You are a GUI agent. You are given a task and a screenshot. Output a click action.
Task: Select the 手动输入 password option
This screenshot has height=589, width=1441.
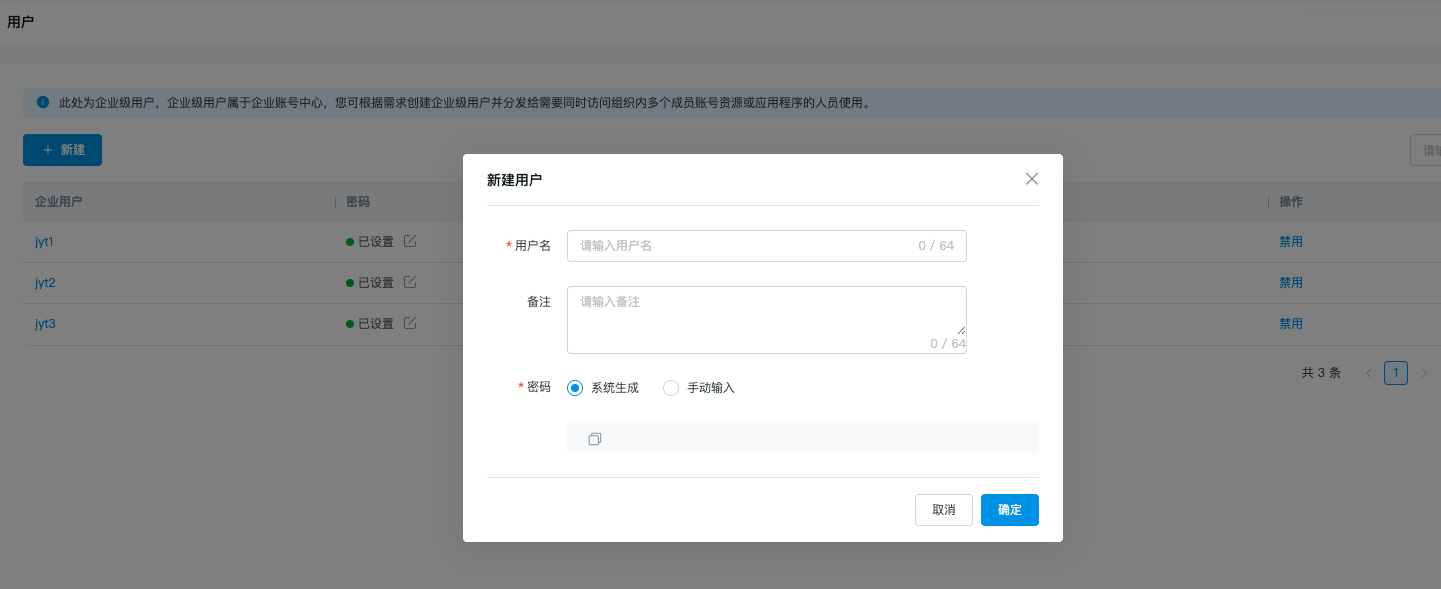671,388
